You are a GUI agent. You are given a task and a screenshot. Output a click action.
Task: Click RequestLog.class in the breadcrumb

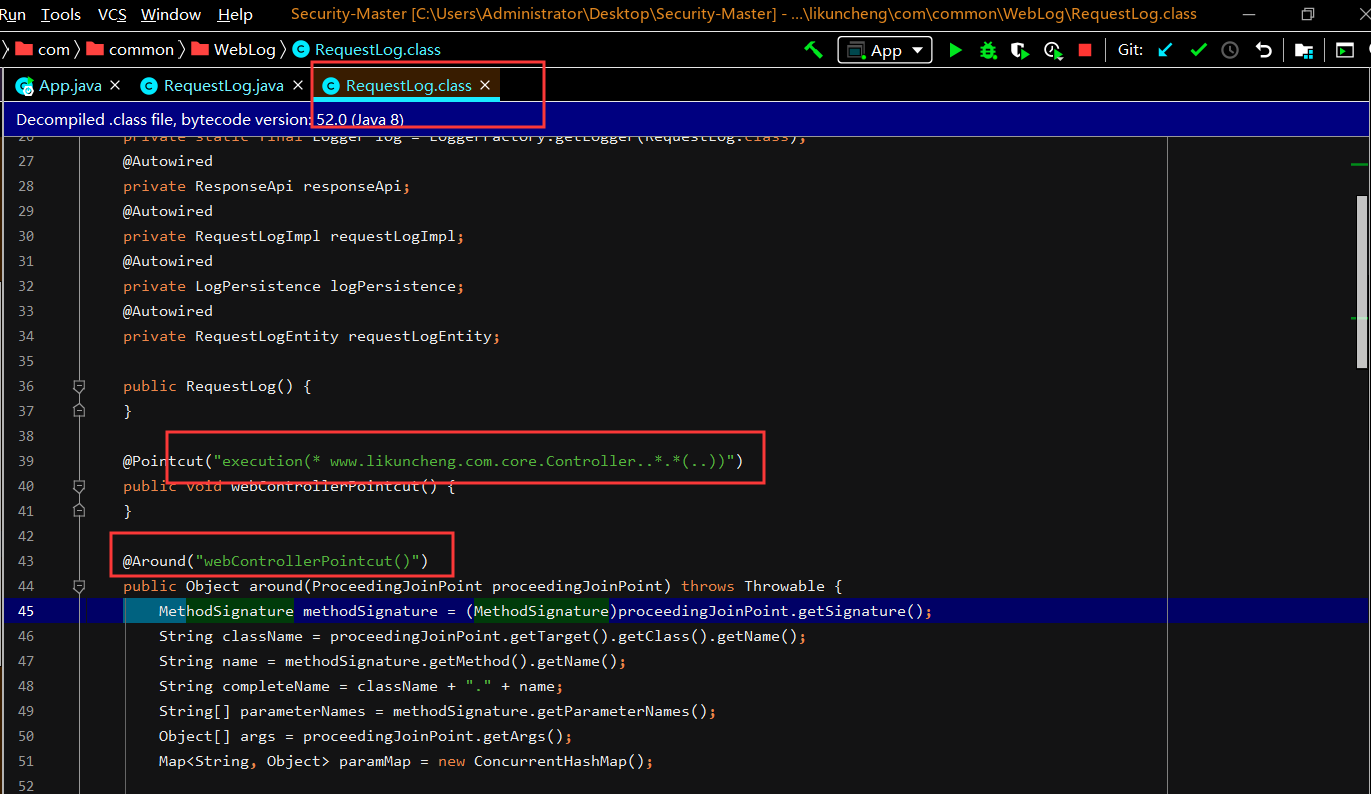point(367,49)
